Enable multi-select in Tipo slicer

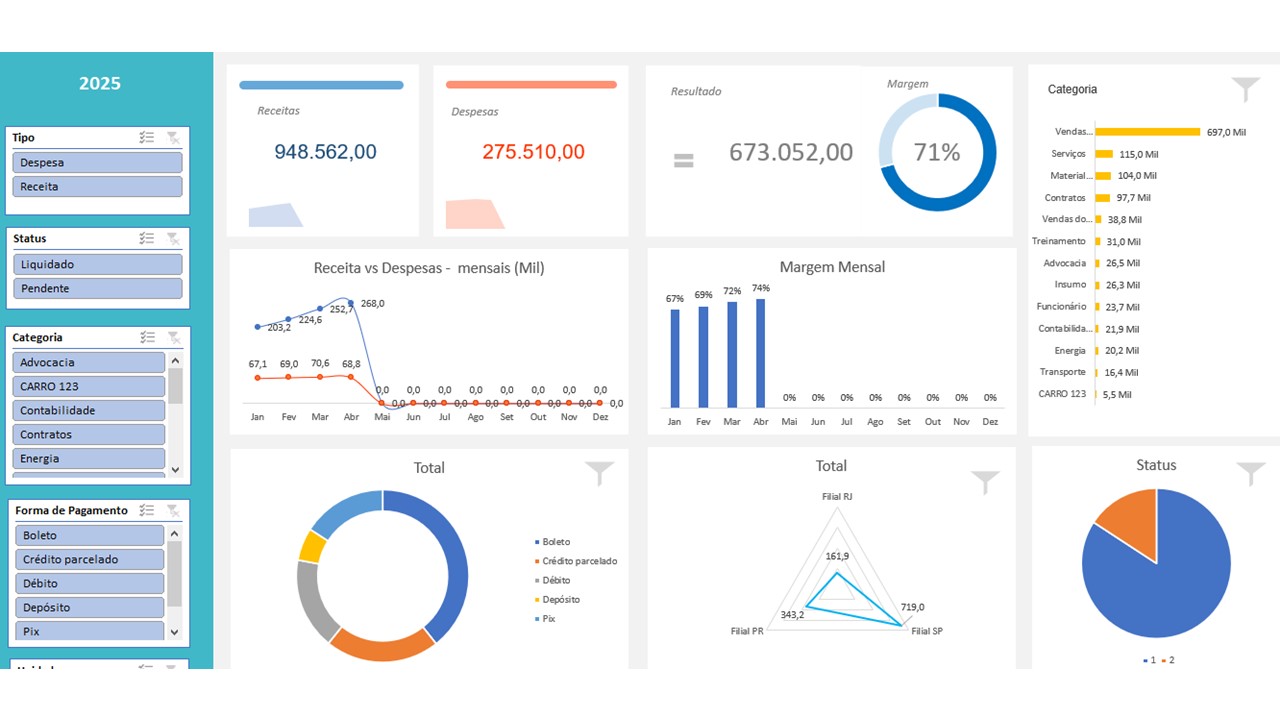pos(147,138)
